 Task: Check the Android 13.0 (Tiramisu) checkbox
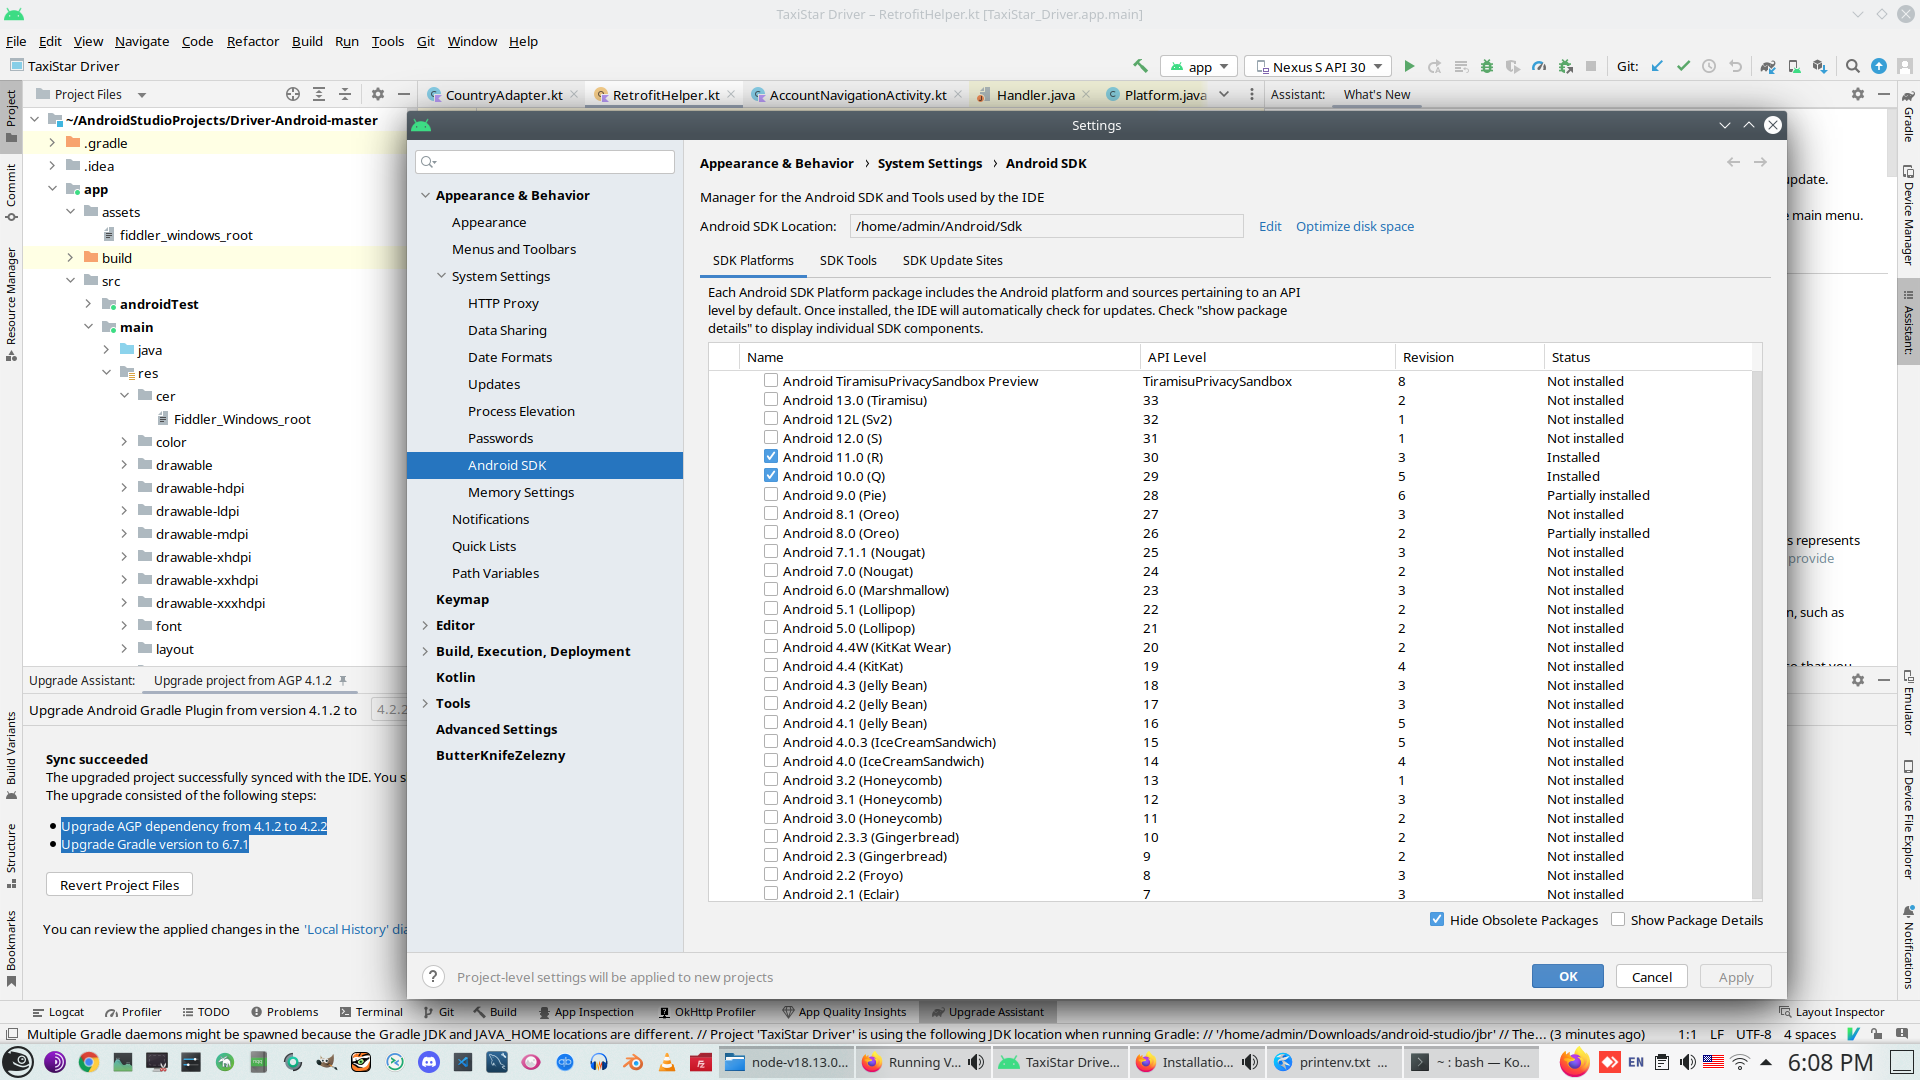(771, 400)
